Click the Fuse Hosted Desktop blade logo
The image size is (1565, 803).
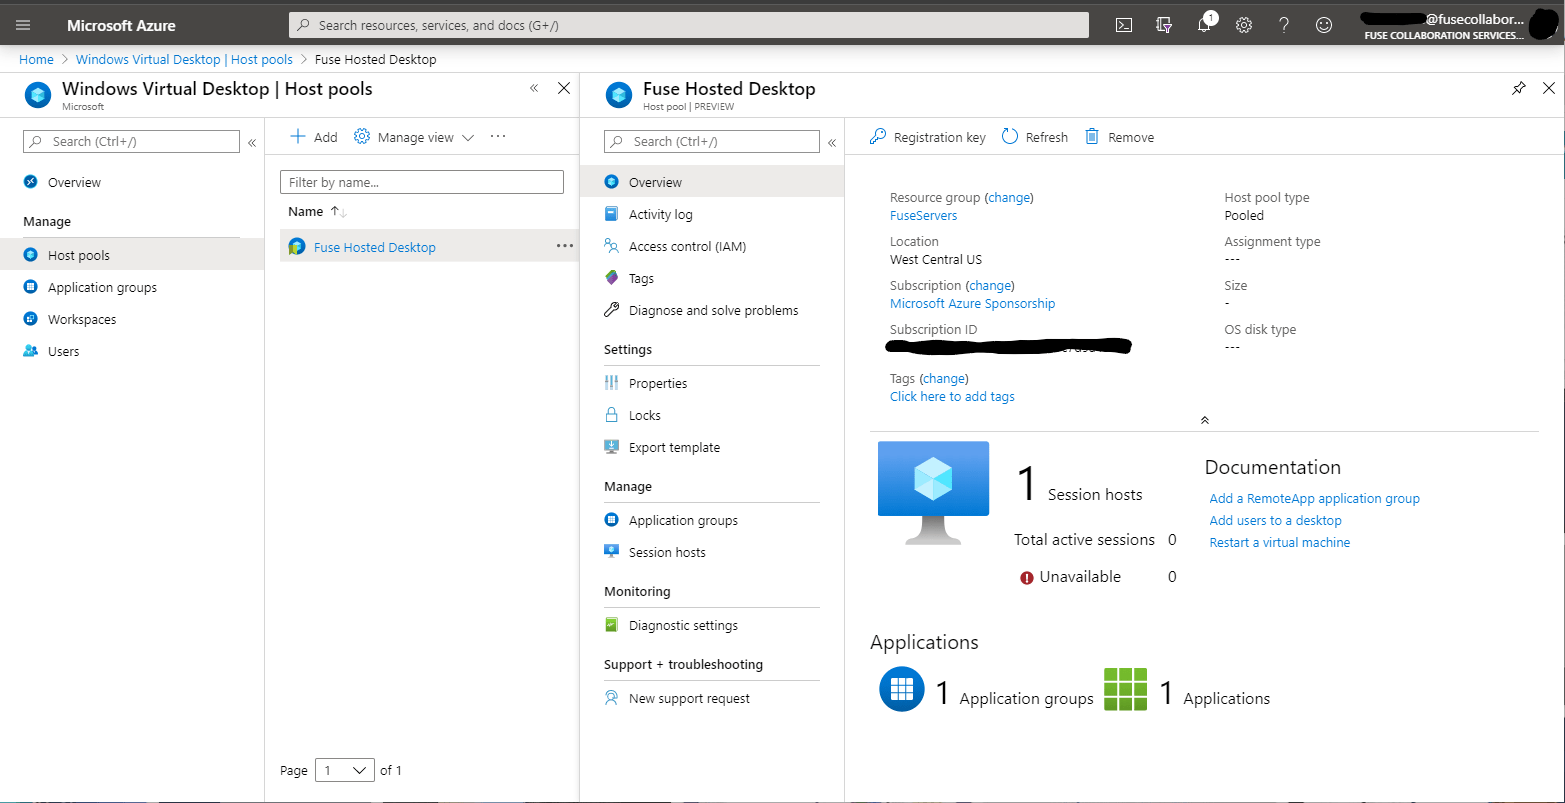(620, 95)
